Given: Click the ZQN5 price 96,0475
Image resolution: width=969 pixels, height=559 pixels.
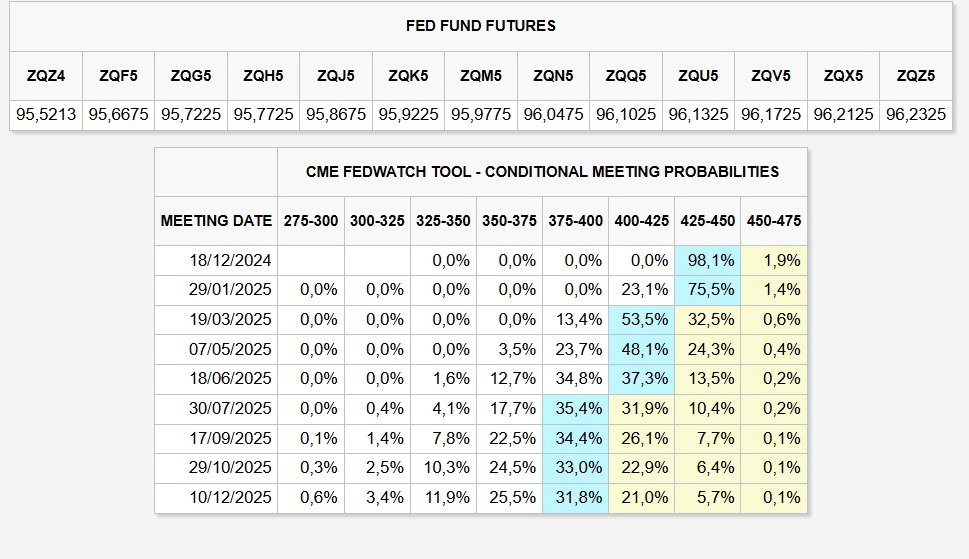Looking at the screenshot, I should click(553, 114).
